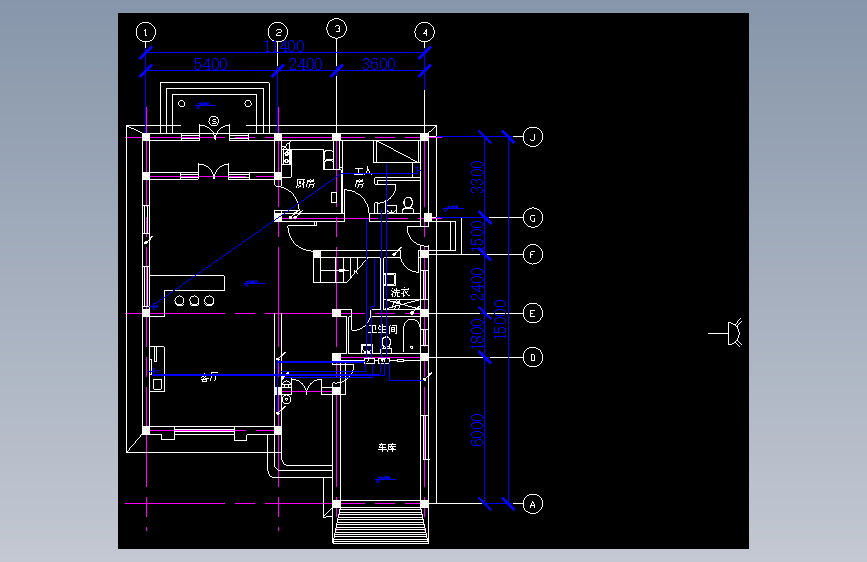Click the three round stools at the counter
The image size is (867, 562).
[x=194, y=301]
